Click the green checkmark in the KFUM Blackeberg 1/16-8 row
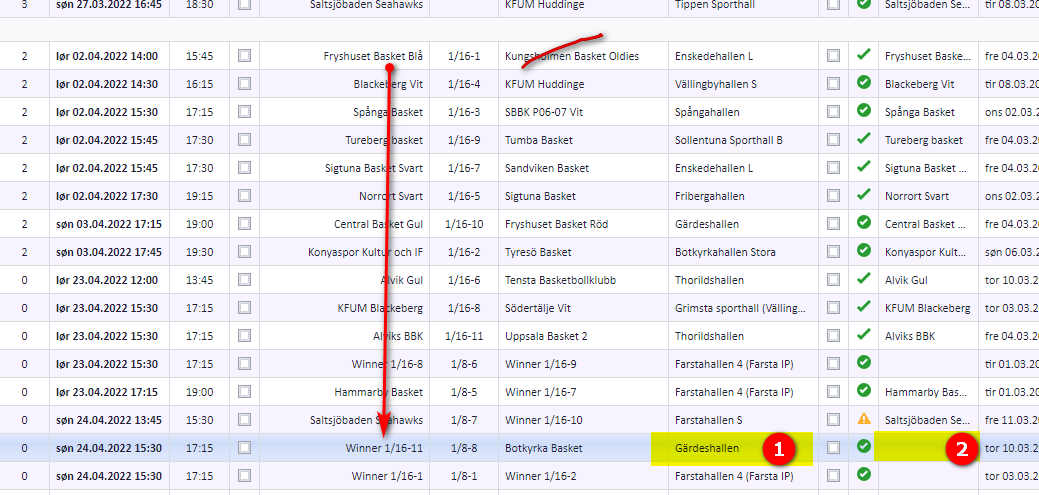The image size is (1039, 495). coord(863,306)
